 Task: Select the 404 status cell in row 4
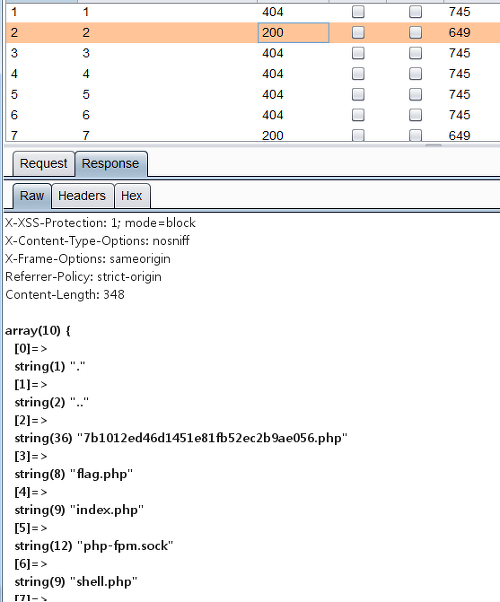(293, 74)
